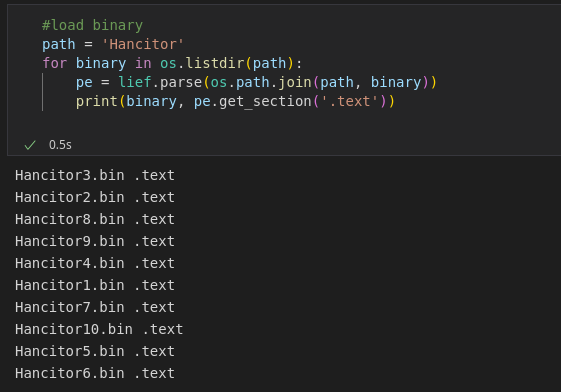Viewport: 561px width, 392px height.
Task: Click output line Hancitor10.bin .text
Action: 99,329
